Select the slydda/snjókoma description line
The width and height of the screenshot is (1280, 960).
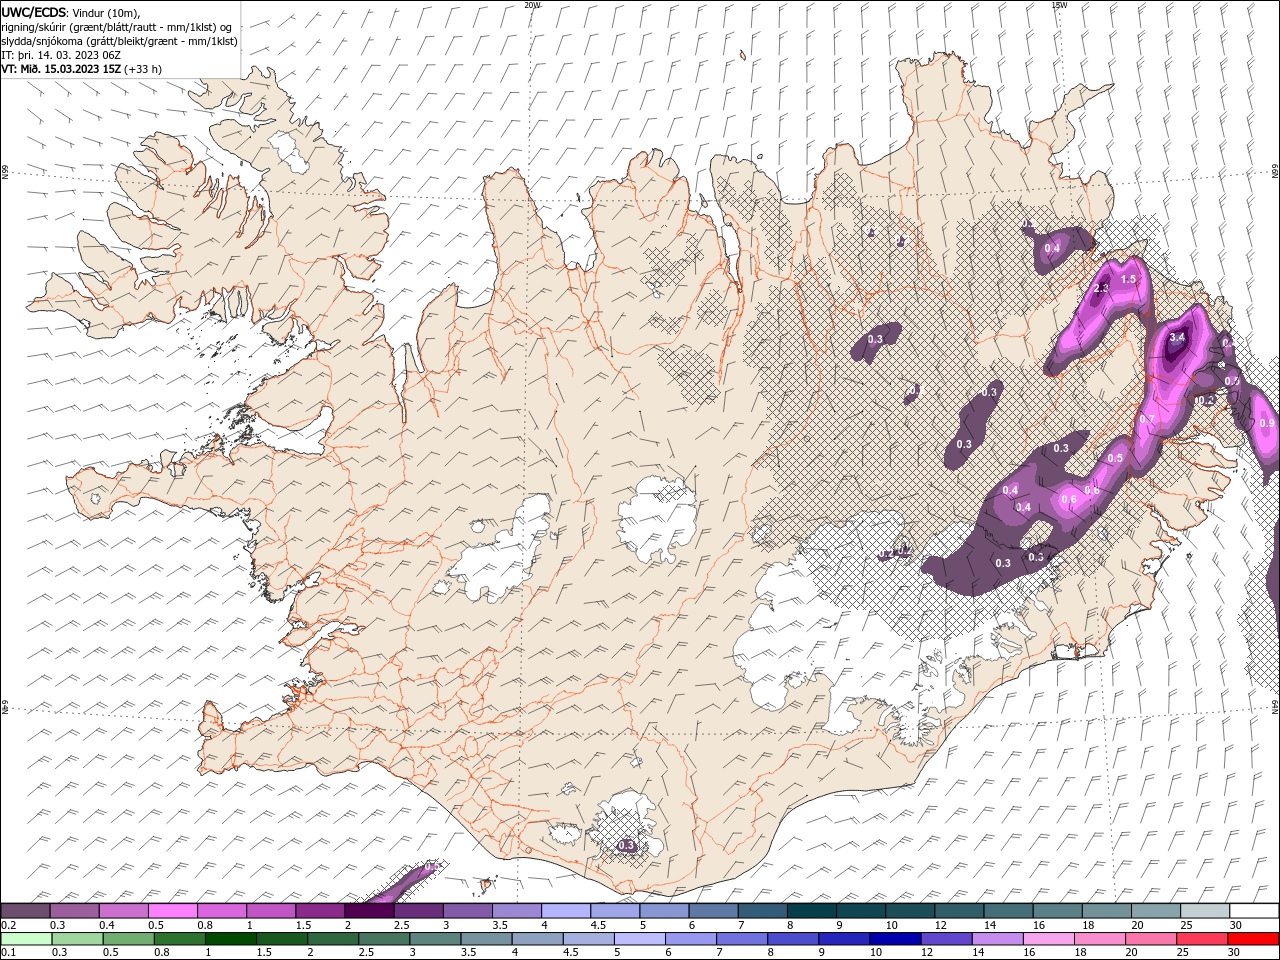pos(119,41)
